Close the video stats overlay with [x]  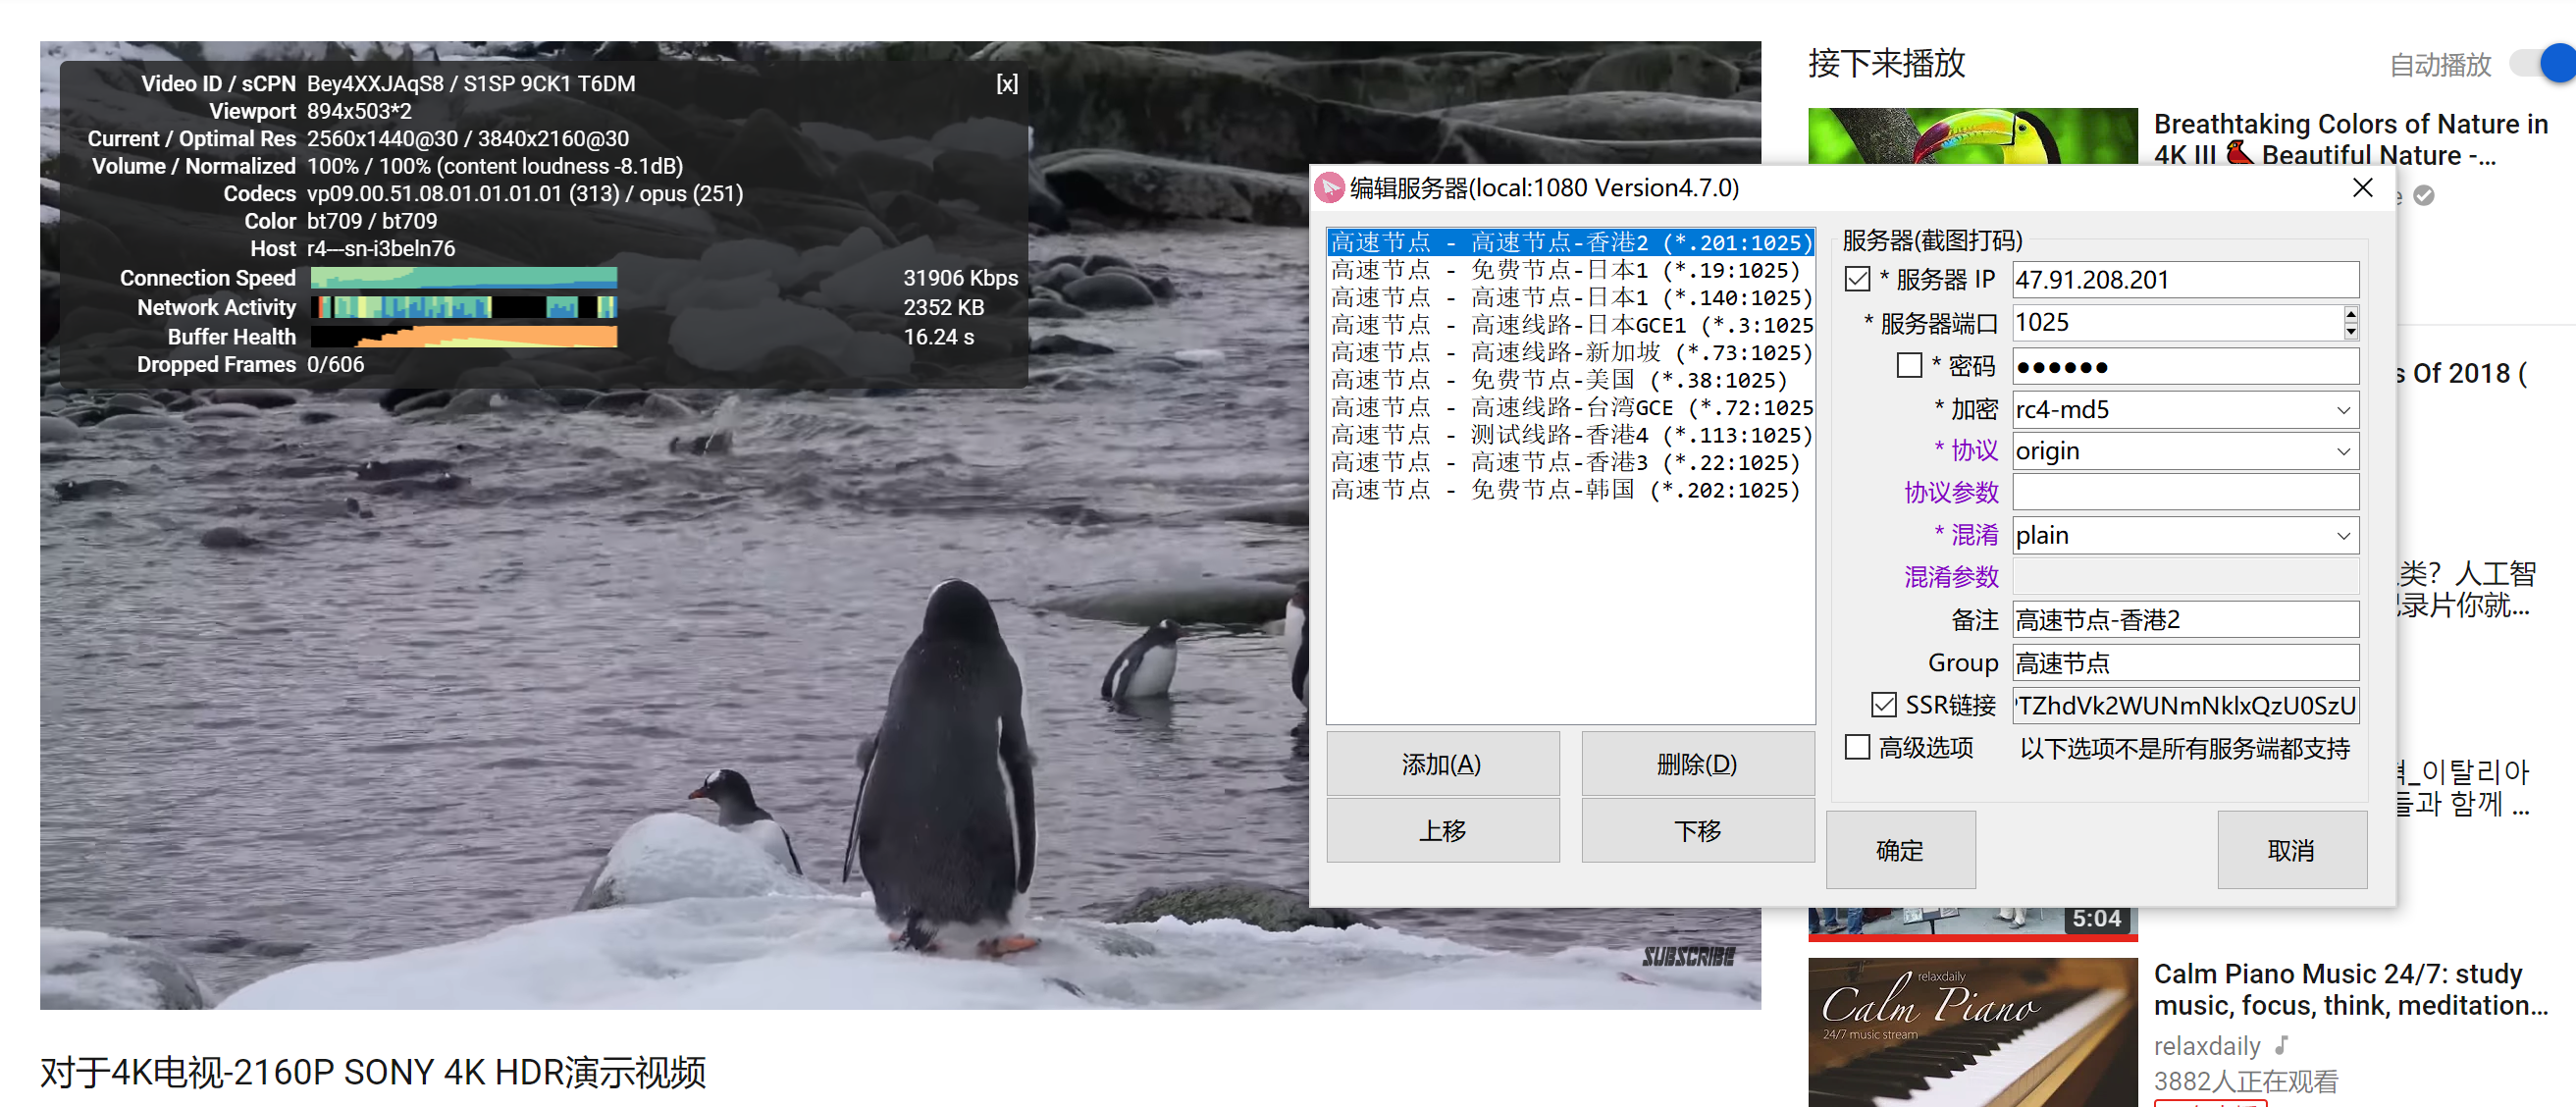click(1006, 84)
